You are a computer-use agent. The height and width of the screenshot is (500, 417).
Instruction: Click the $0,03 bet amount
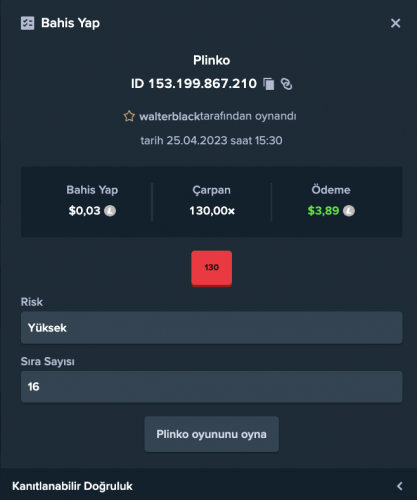tap(84, 211)
